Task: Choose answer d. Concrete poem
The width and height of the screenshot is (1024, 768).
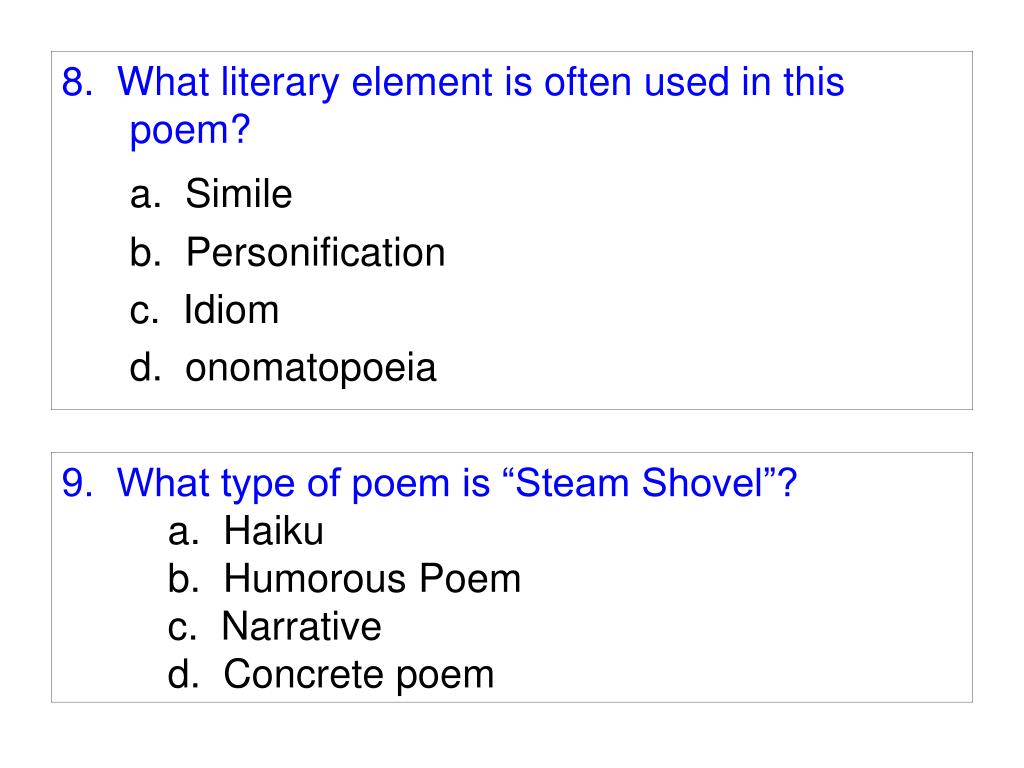Action: (330, 675)
